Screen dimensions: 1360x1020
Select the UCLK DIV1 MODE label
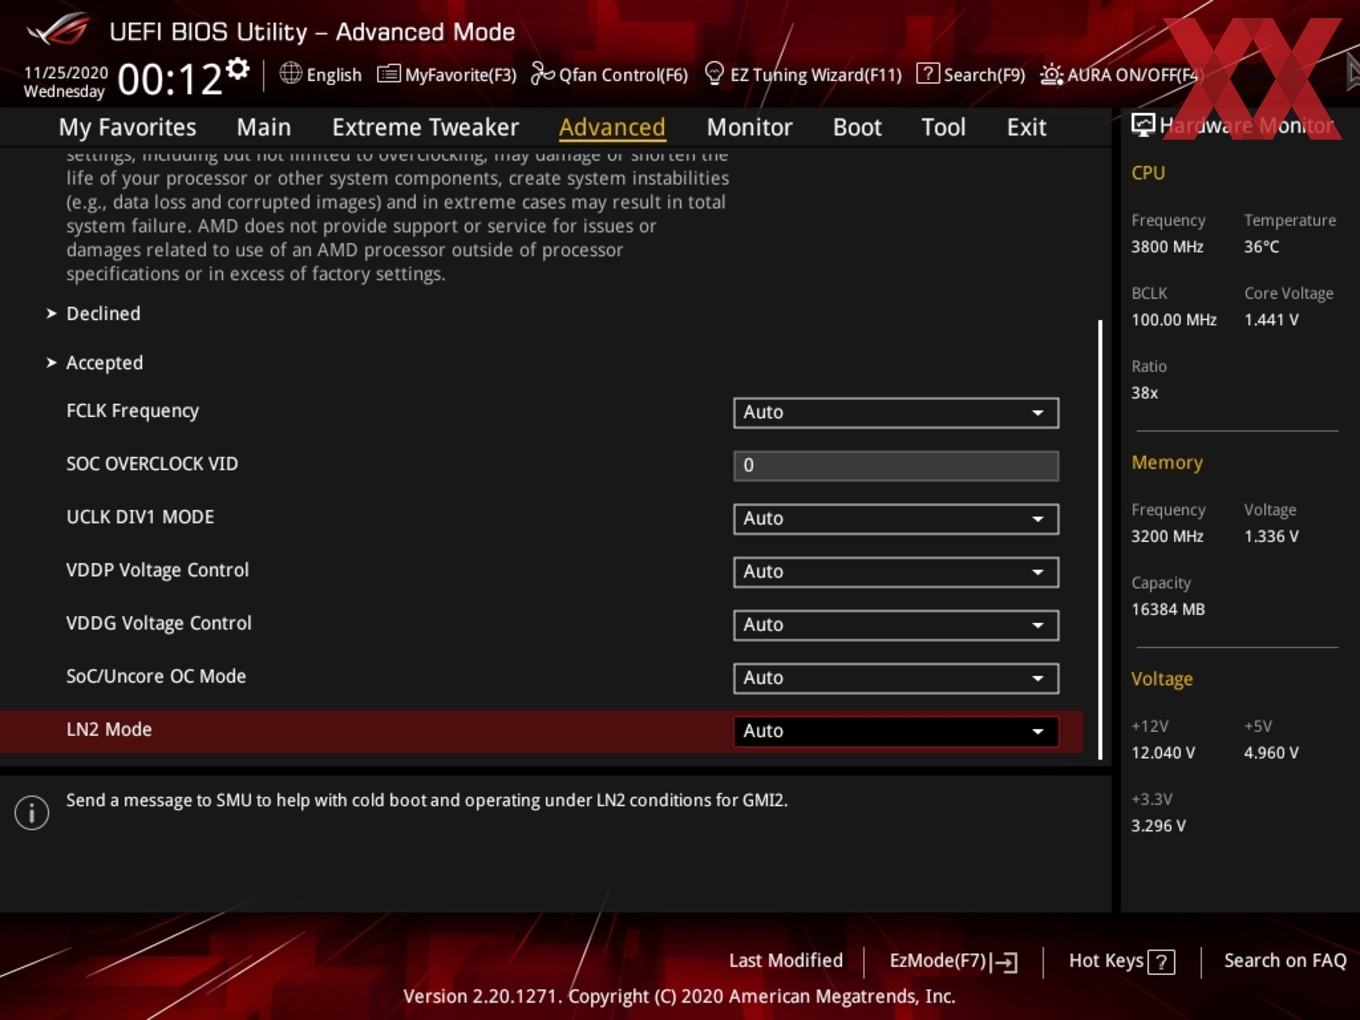pyautogui.click(x=140, y=517)
